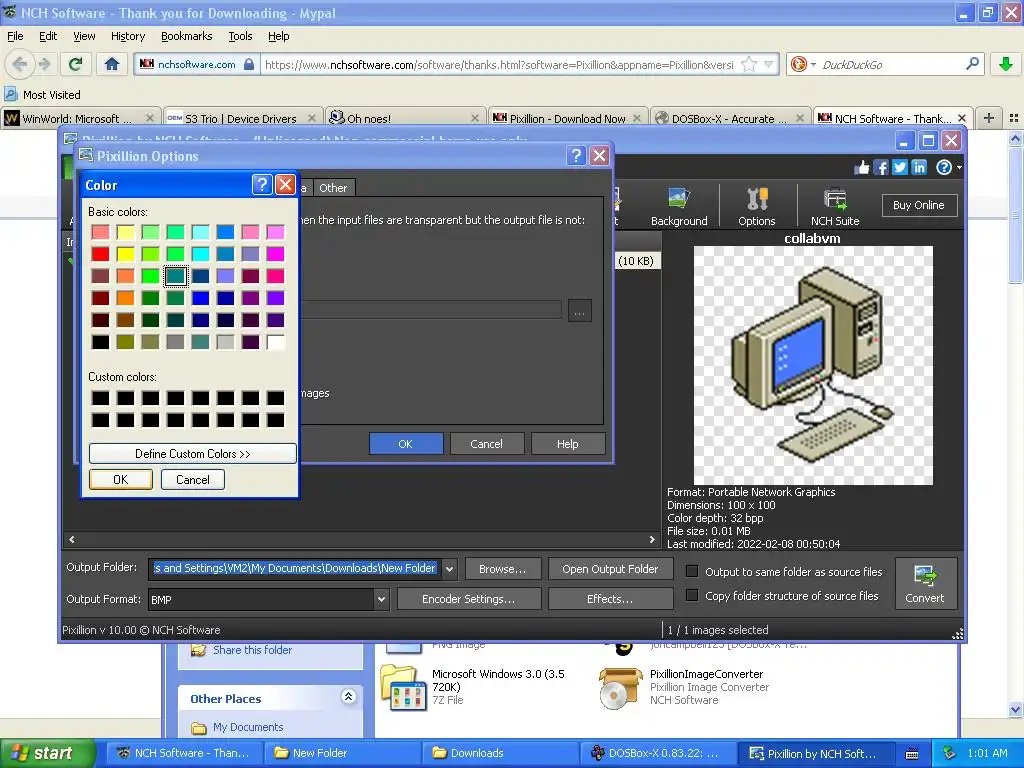Screen dimensions: 1024x768
Task: Click the collabvm image preview thumbnail
Action: 812,366
